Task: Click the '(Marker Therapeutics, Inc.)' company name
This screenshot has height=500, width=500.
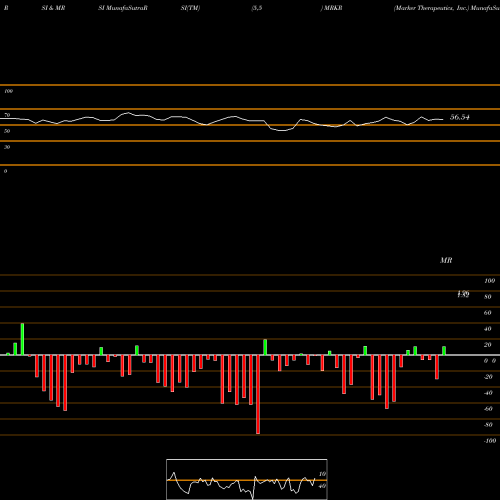Action: pos(431,8)
